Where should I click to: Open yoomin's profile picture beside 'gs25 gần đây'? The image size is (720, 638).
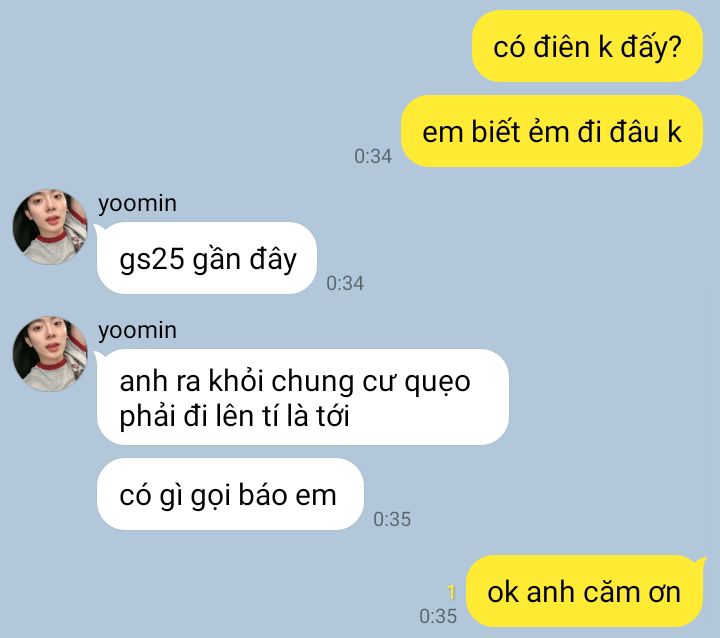point(50,227)
